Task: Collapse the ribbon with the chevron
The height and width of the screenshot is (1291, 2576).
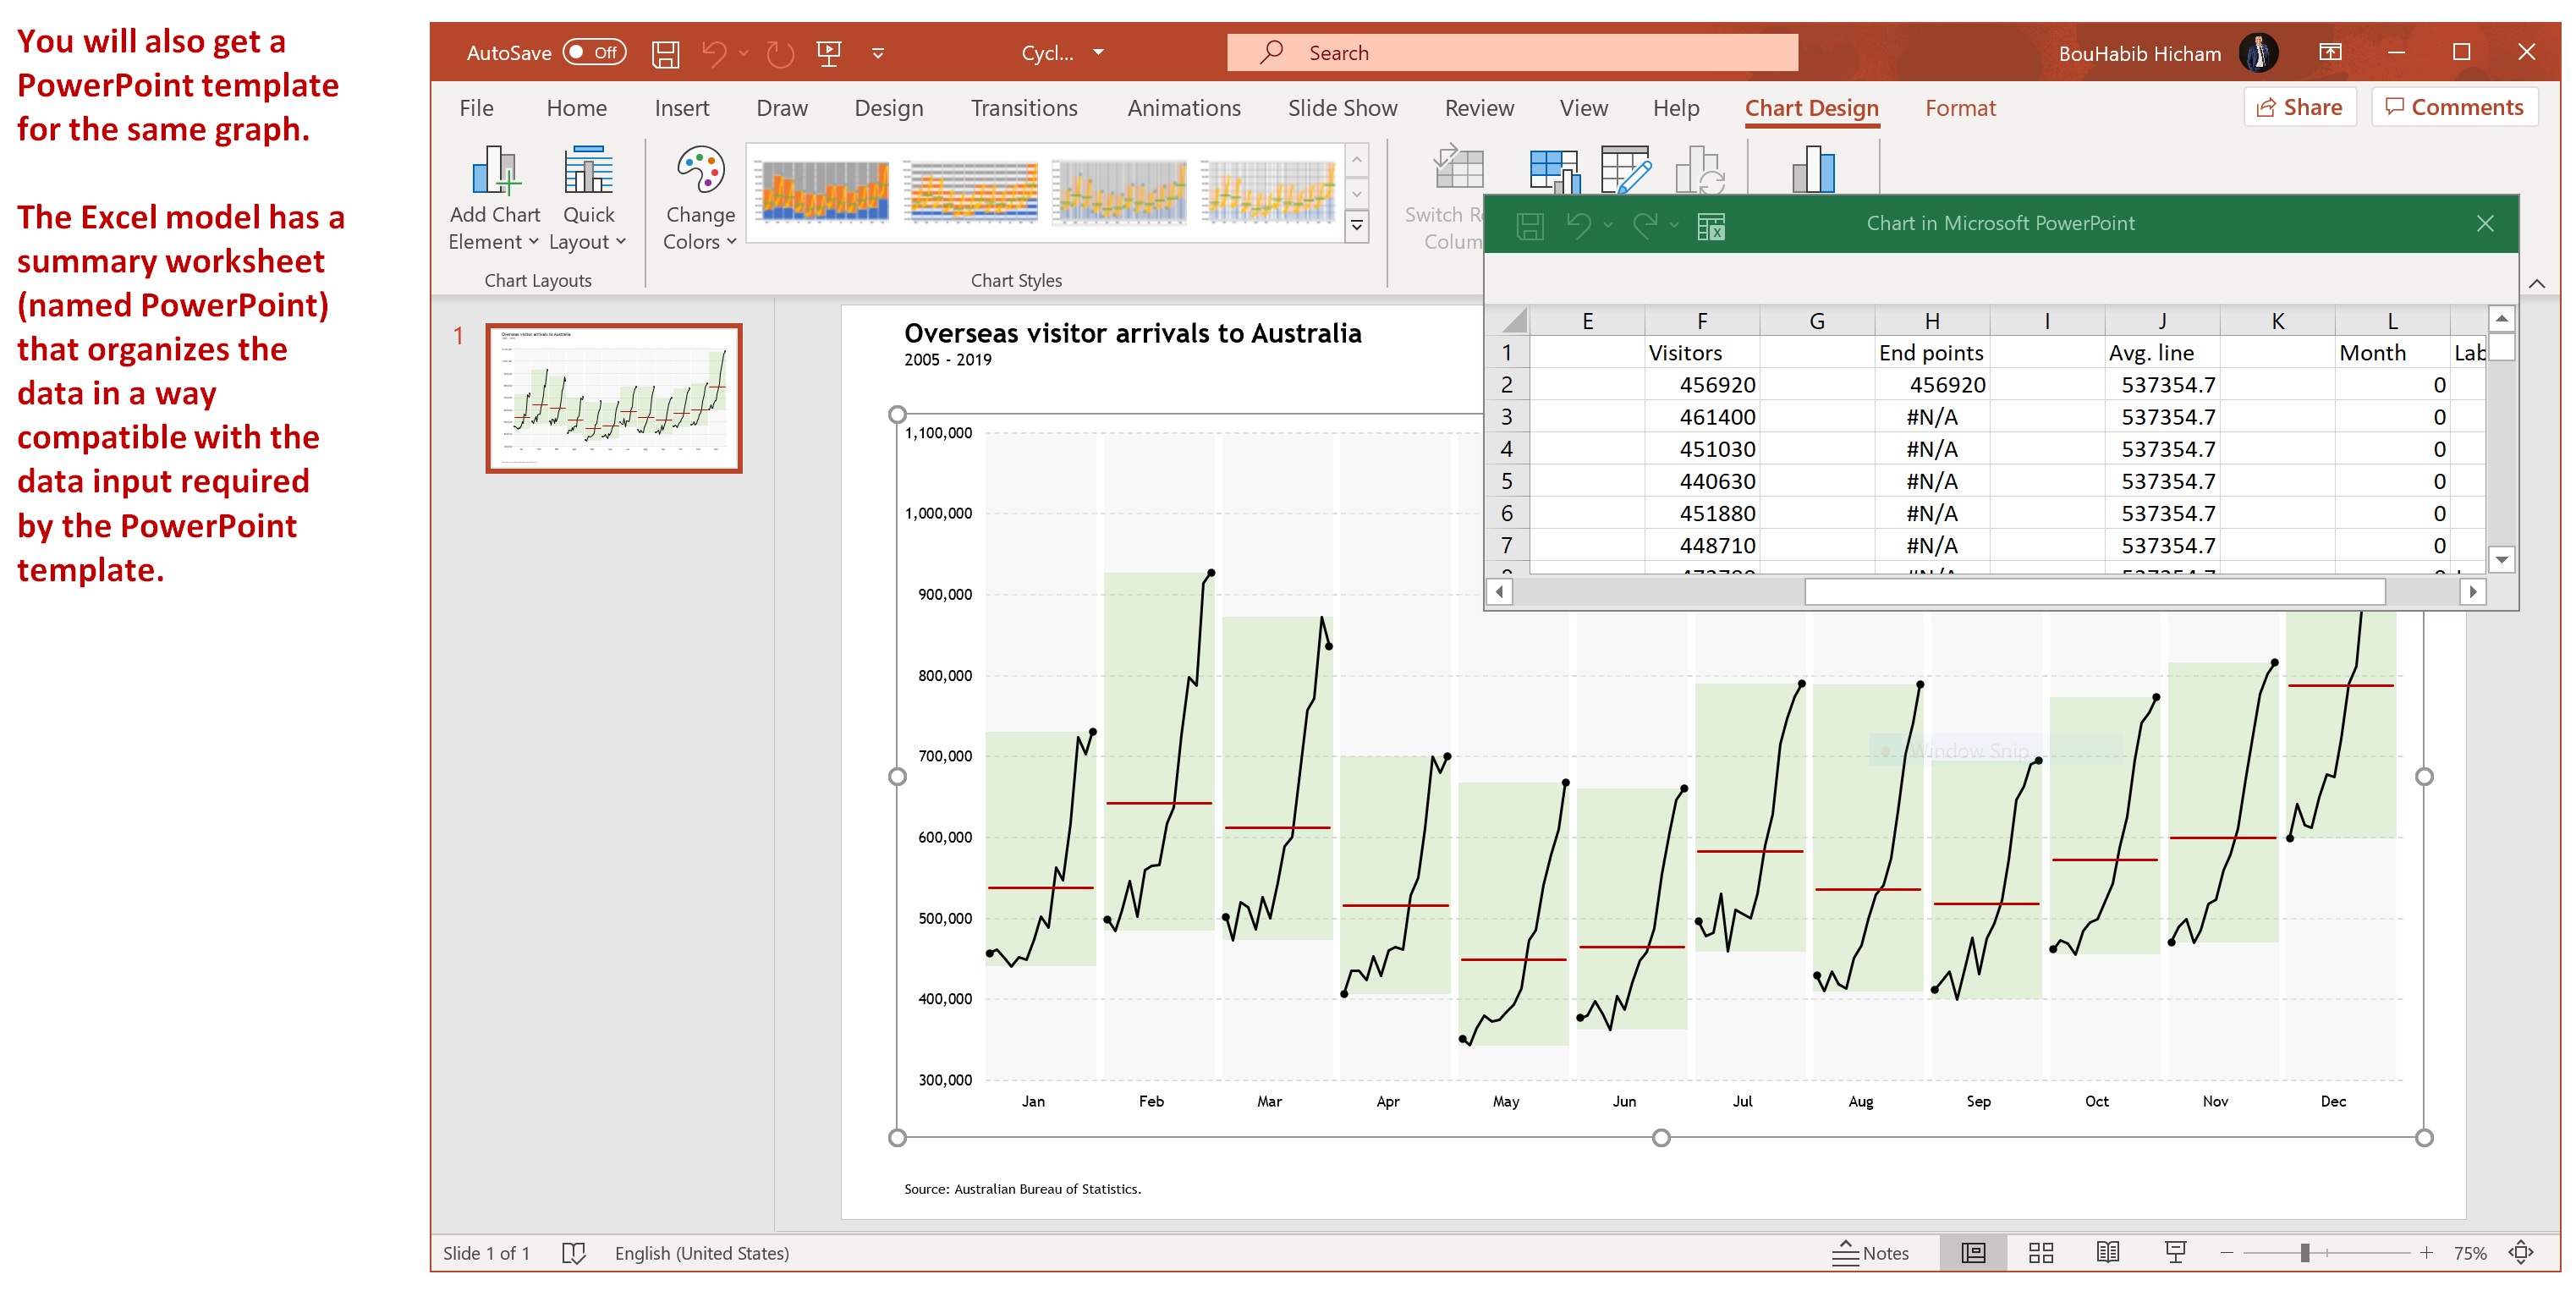Action: pos(2537,284)
